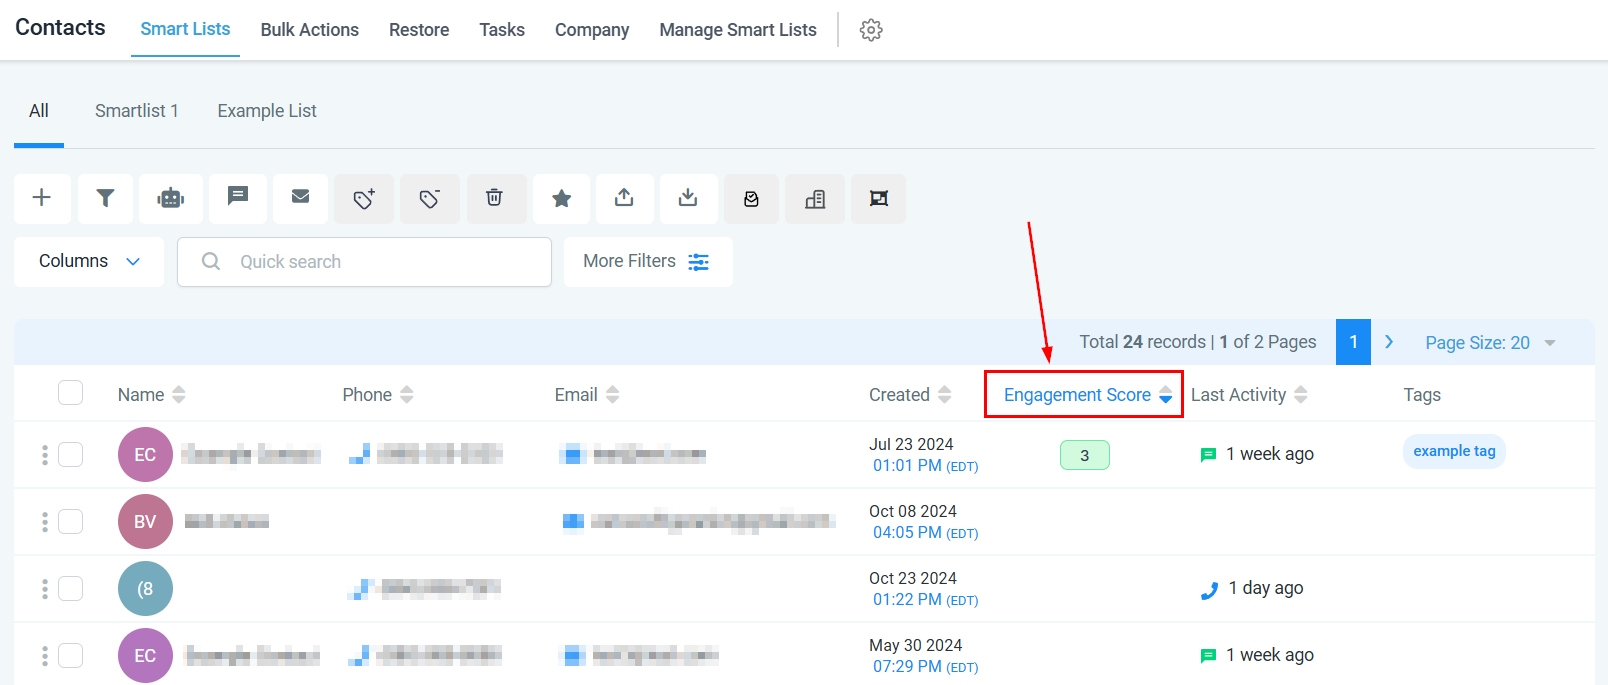Open the filter funnel icon
Screen dimensions: 1608x685
105,198
